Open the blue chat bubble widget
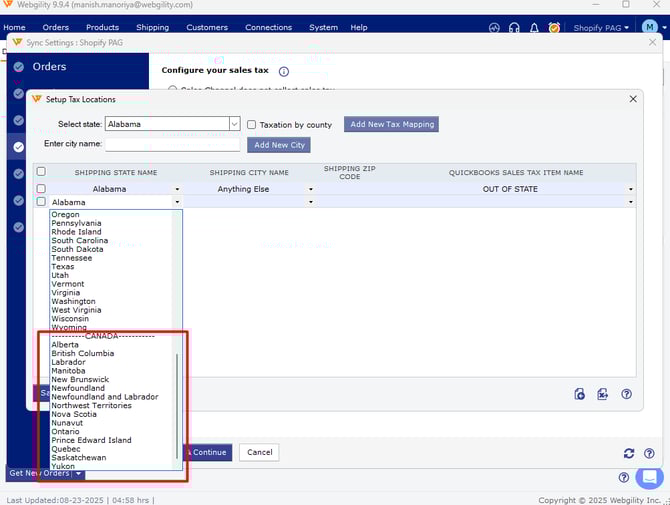670x505 pixels. point(649,477)
